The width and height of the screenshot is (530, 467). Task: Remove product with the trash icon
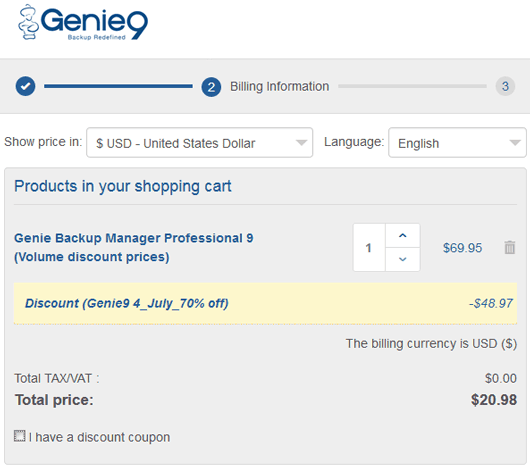point(510,247)
